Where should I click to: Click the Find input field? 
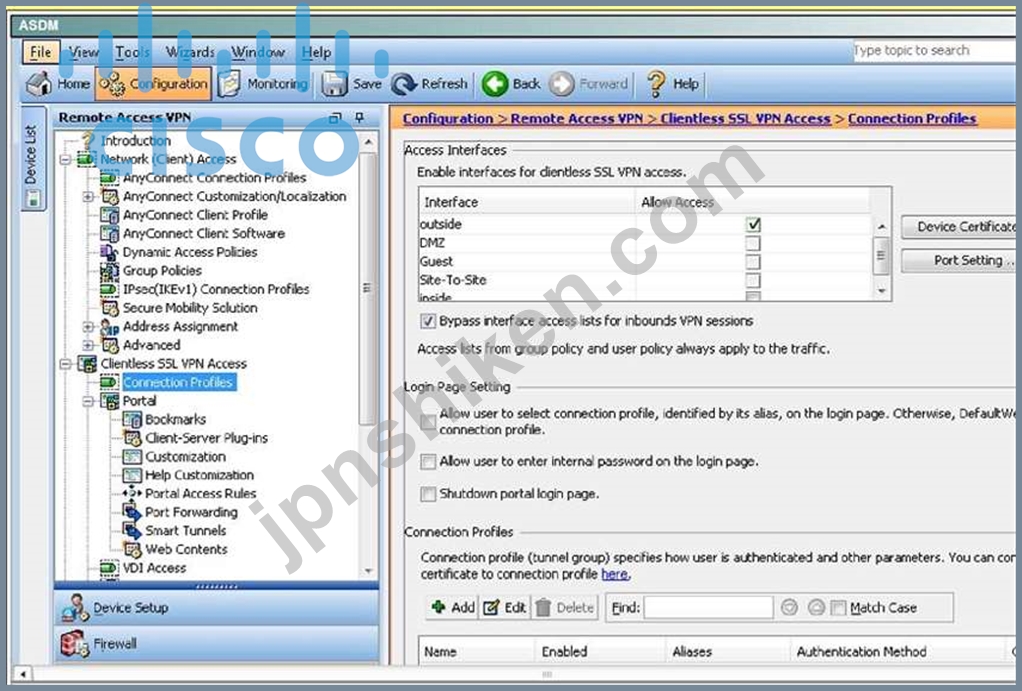708,608
